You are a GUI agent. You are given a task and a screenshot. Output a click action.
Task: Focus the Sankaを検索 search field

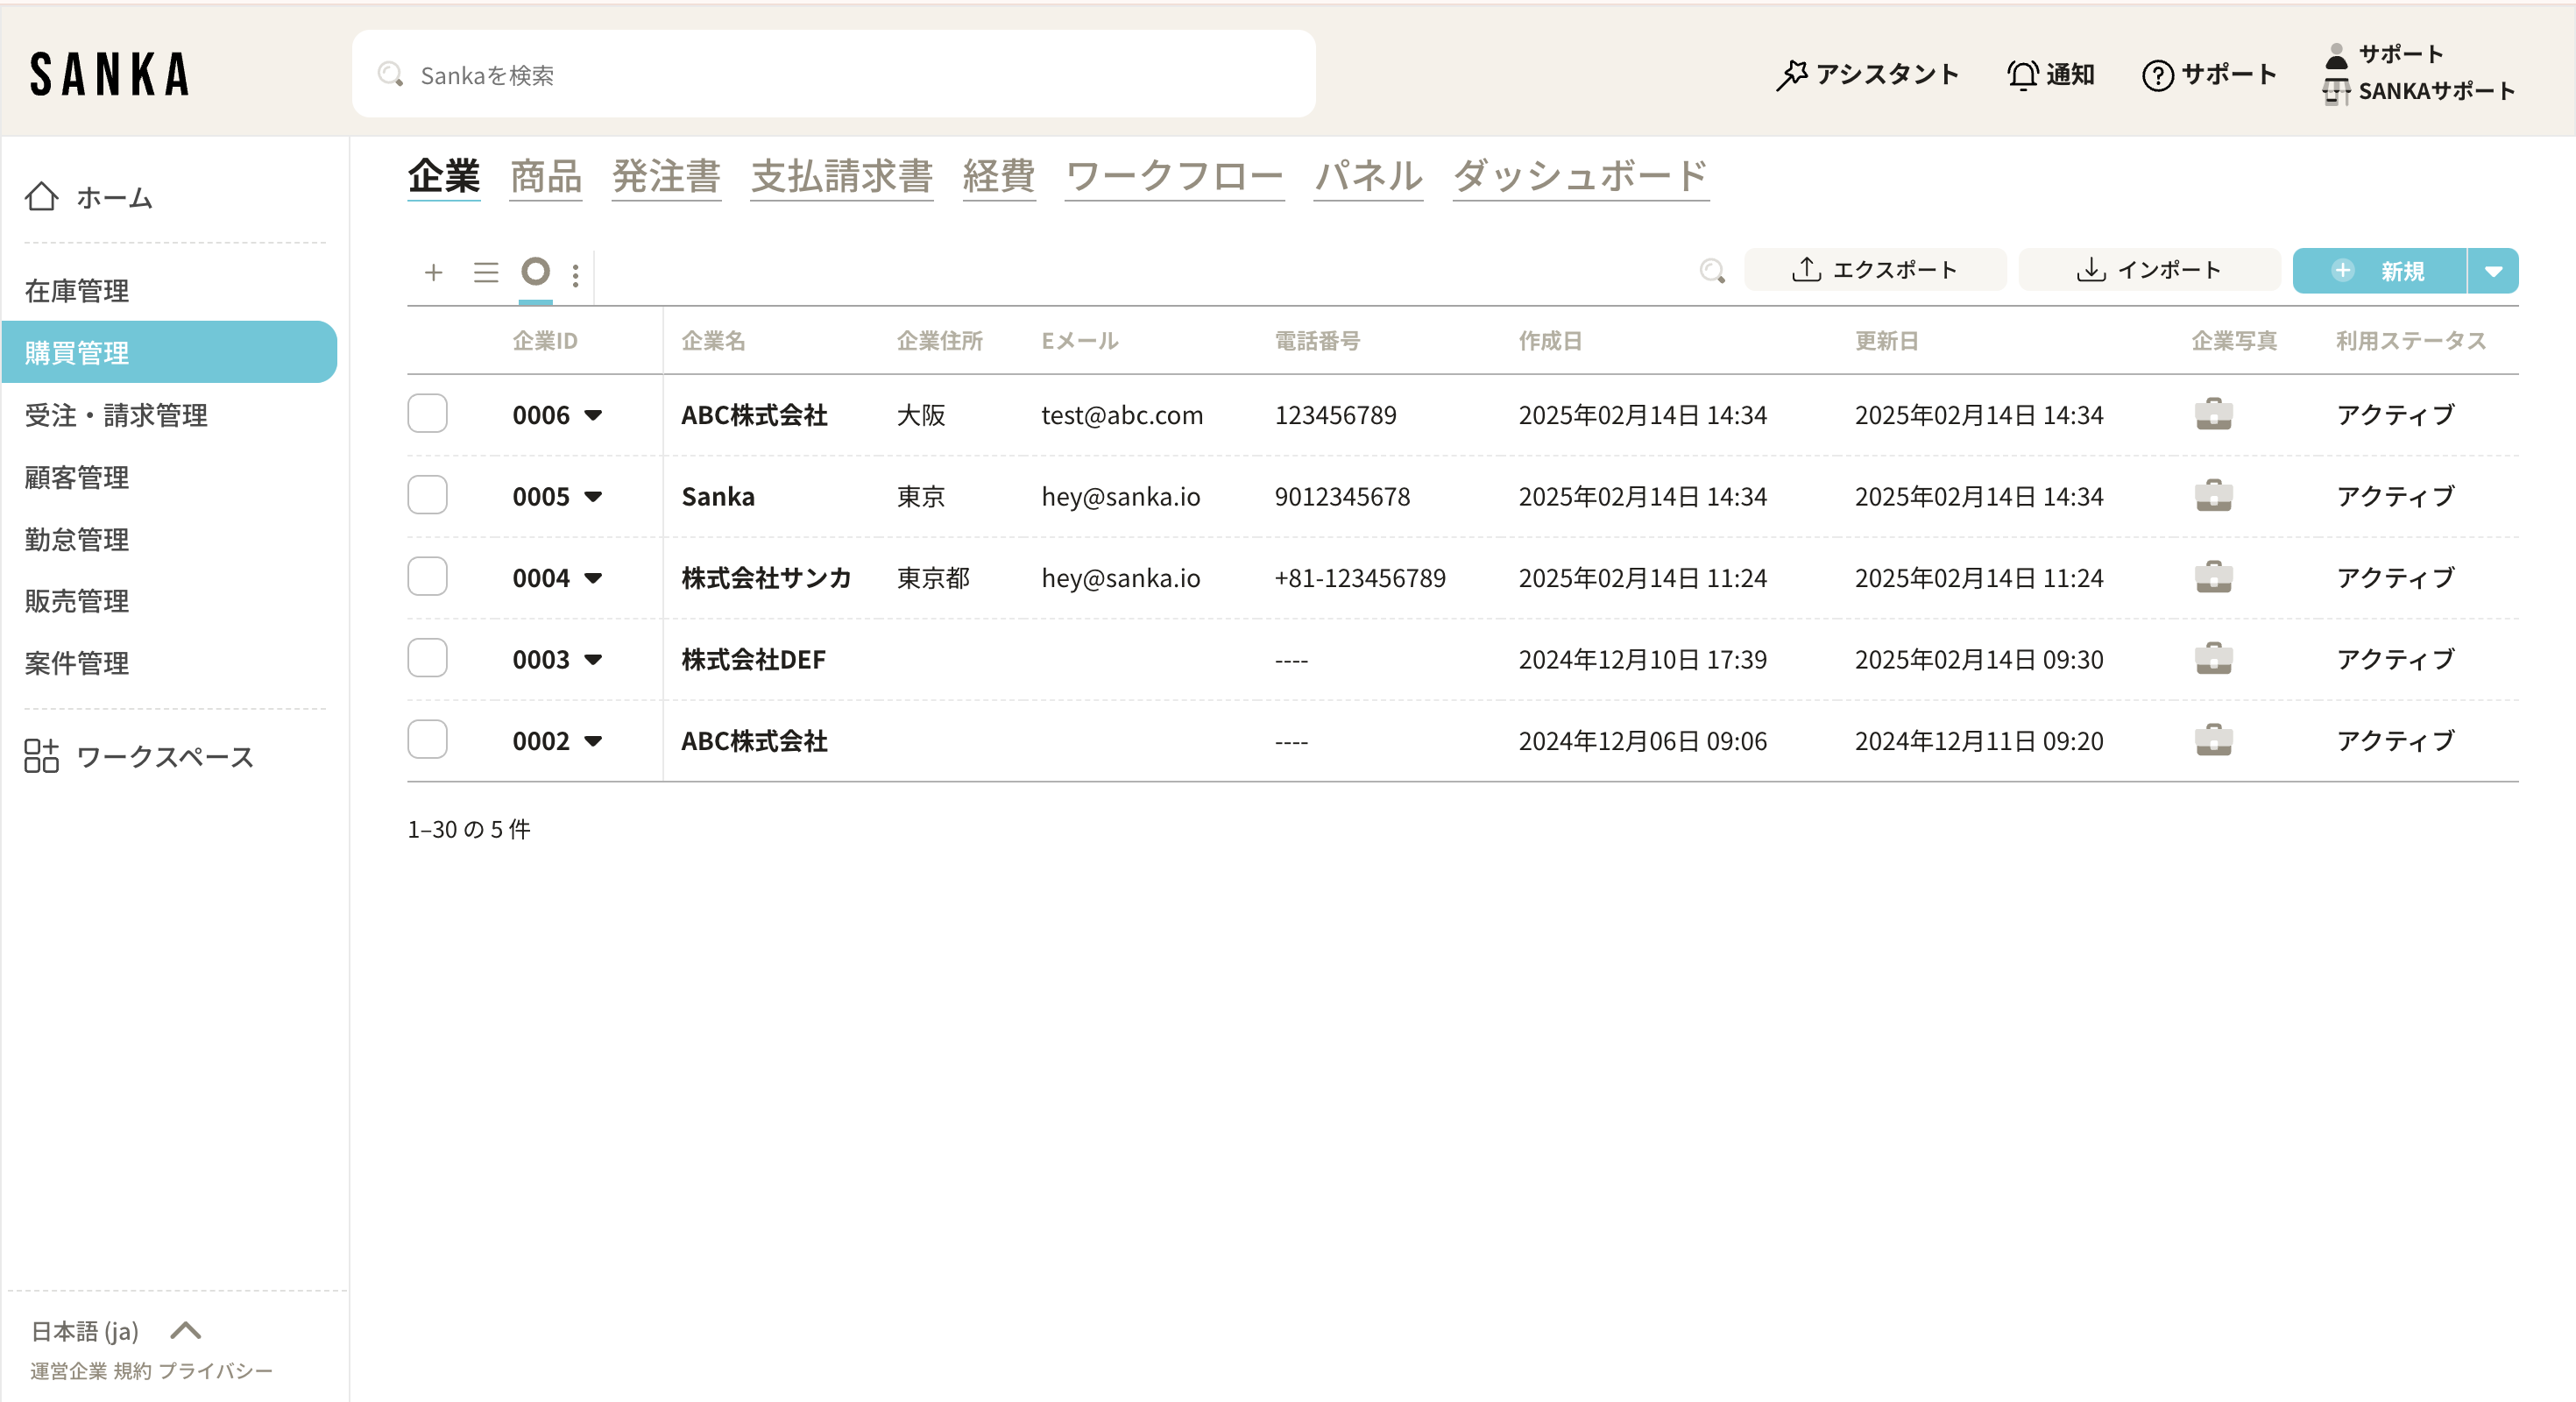833,75
